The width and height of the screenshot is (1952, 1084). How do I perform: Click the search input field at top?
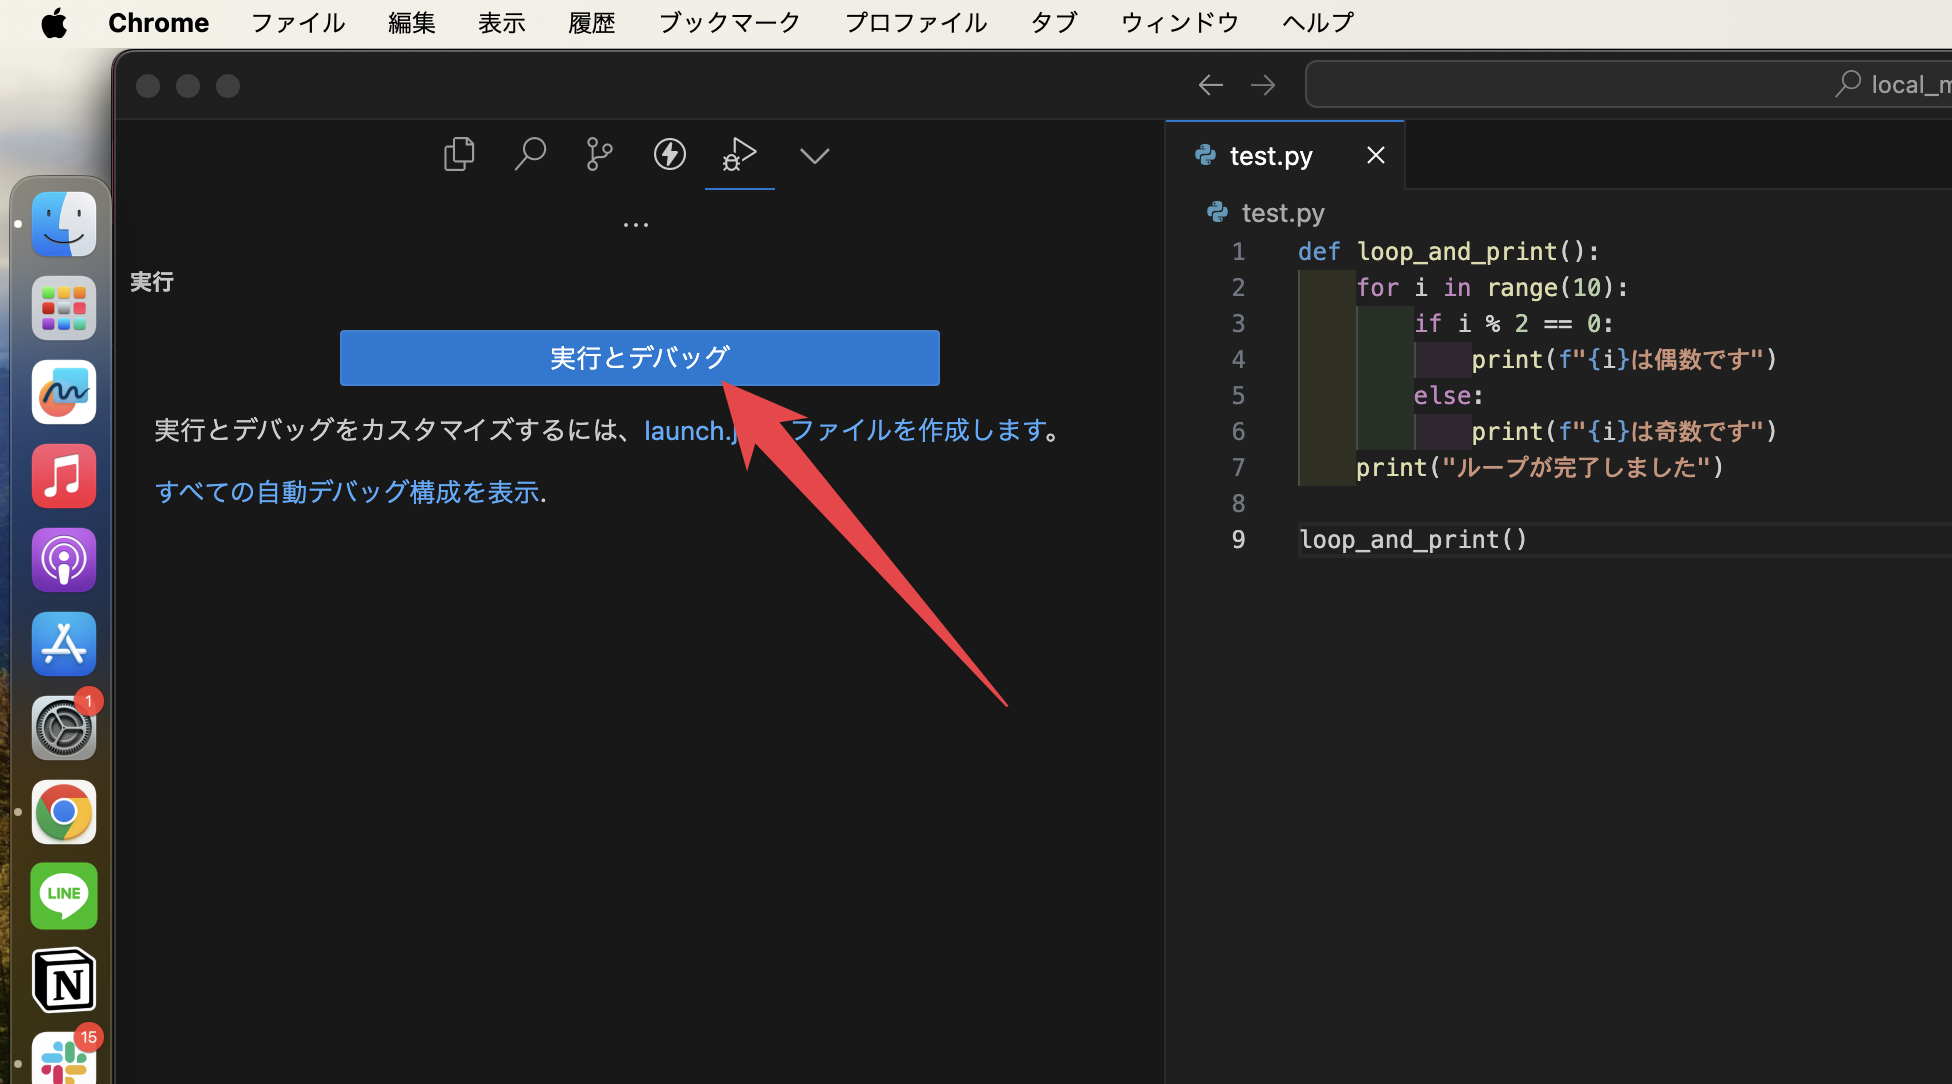pyautogui.click(x=1600, y=84)
